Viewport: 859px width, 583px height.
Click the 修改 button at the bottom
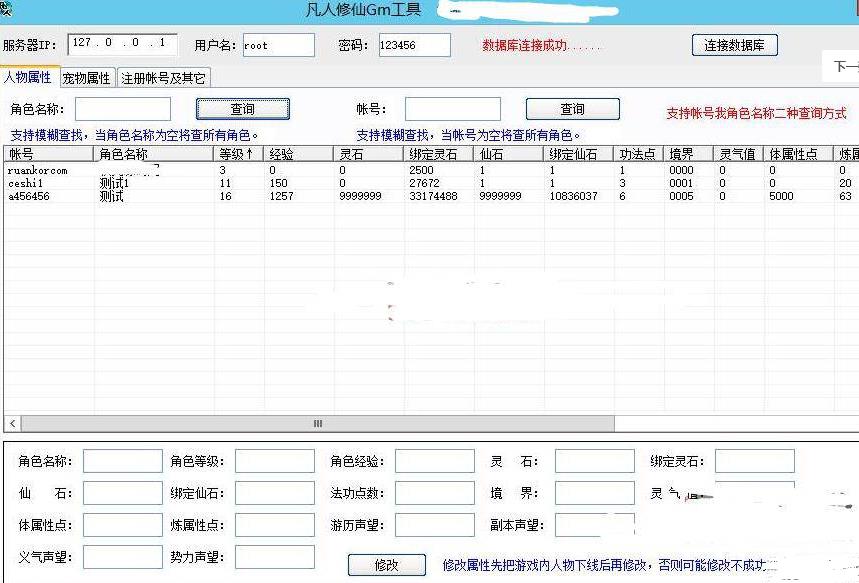click(388, 563)
